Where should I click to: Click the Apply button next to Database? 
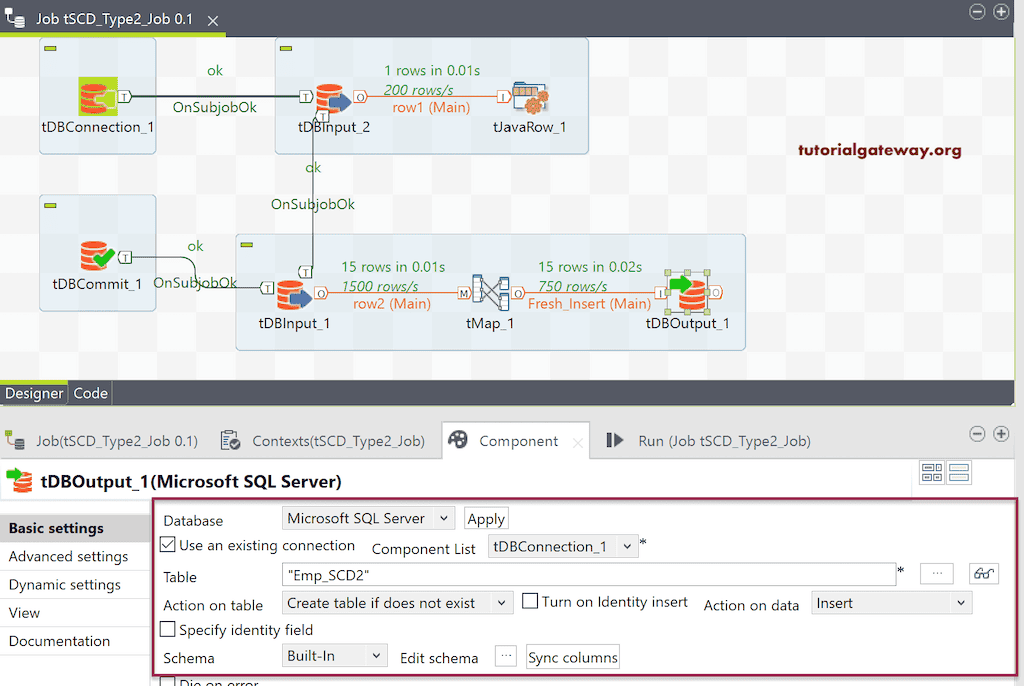[x=486, y=518]
